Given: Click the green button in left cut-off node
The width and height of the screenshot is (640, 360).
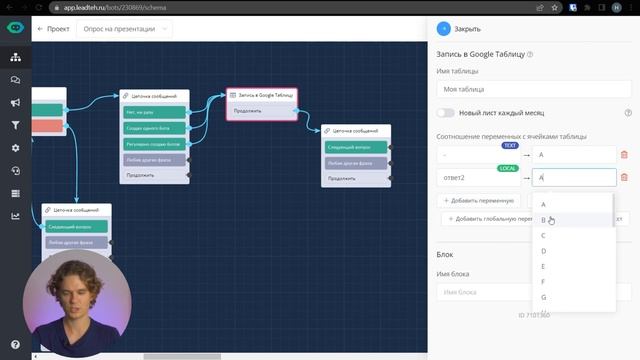Looking at the screenshot, I should (x=47, y=110).
